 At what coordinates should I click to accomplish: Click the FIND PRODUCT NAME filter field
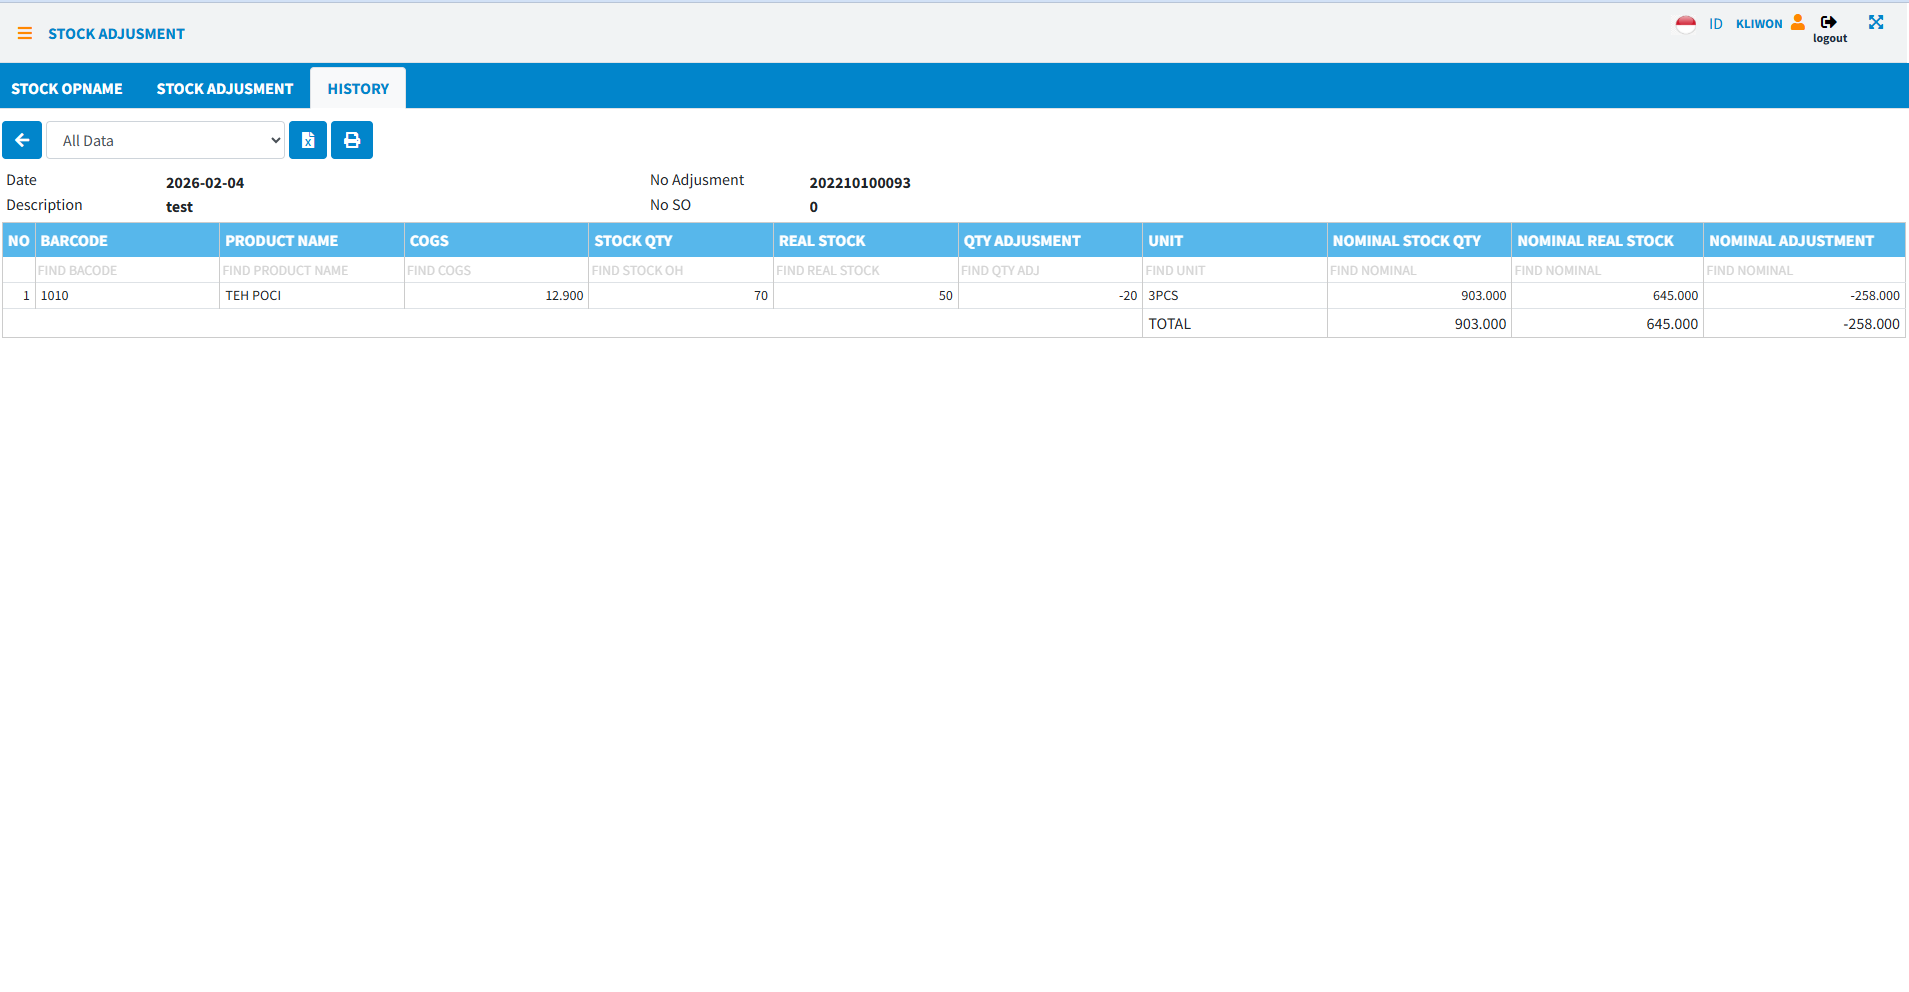[x=312, y=270]
